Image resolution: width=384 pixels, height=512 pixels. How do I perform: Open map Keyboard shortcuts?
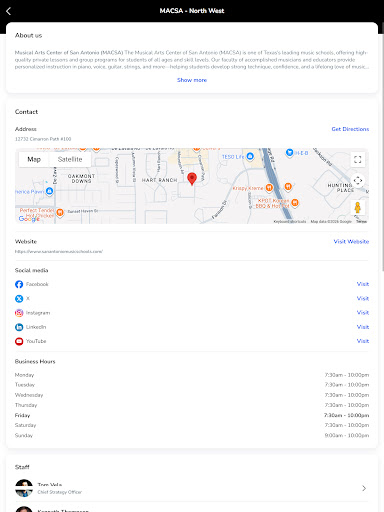click(290, 221)
